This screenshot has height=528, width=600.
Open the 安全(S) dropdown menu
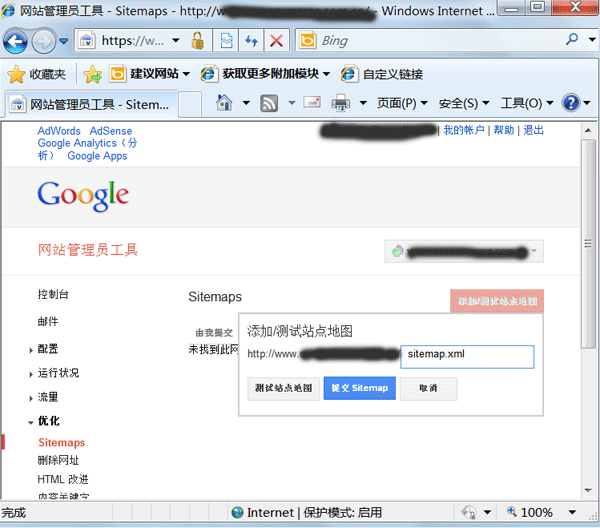[x=464, y=103]
